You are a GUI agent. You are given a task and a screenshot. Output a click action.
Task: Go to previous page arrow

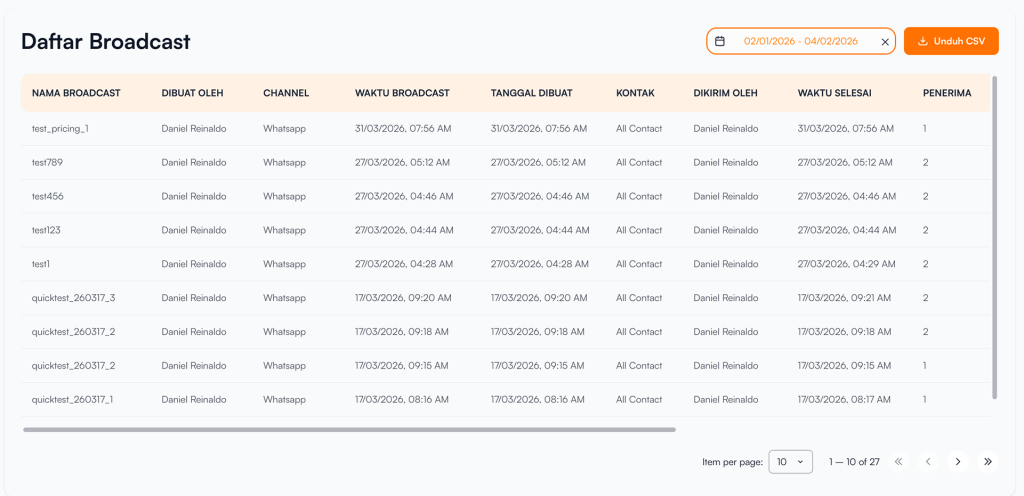point(928,462)
